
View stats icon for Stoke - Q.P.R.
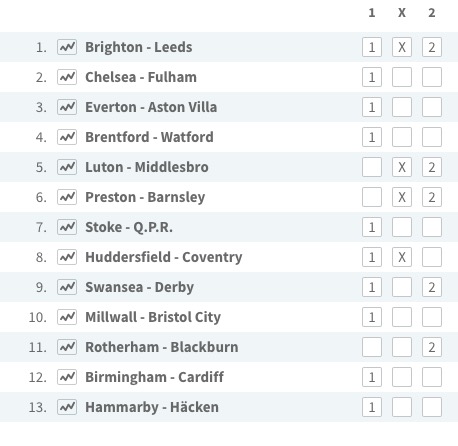[x=67, y=227]
